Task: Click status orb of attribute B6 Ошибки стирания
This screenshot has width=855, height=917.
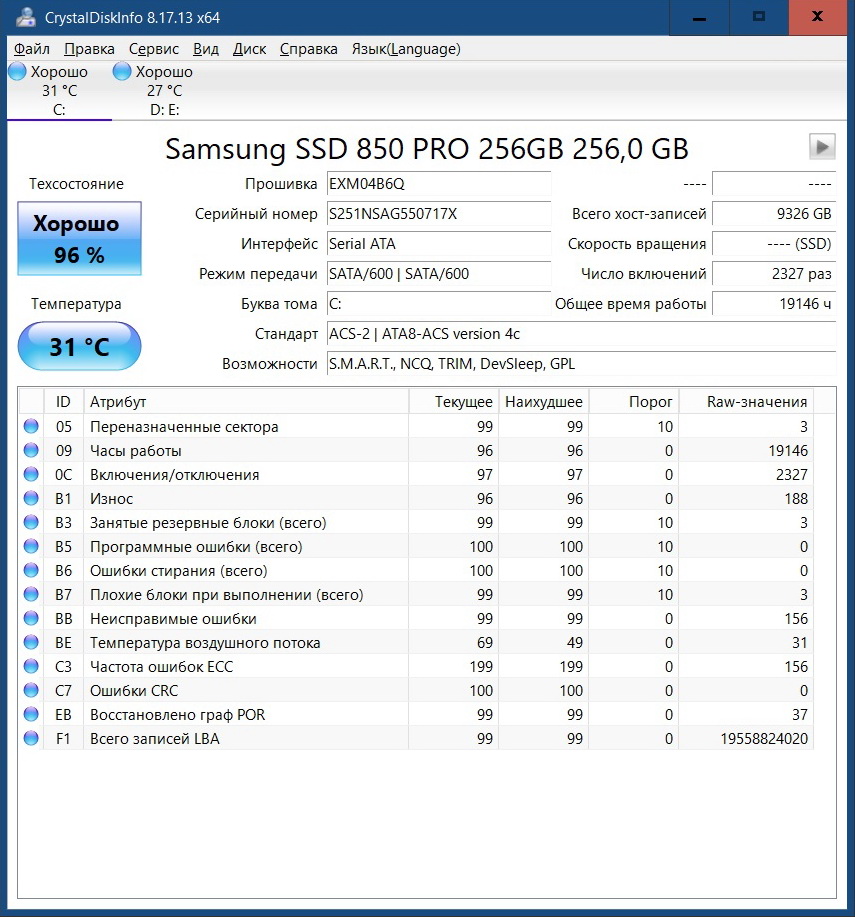Action: [31, 570]
